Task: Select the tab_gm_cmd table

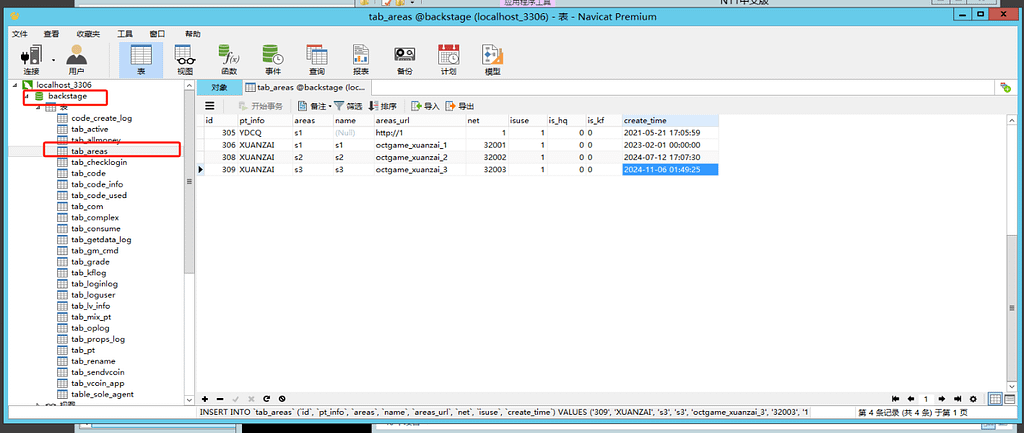Action: point(95,251)
